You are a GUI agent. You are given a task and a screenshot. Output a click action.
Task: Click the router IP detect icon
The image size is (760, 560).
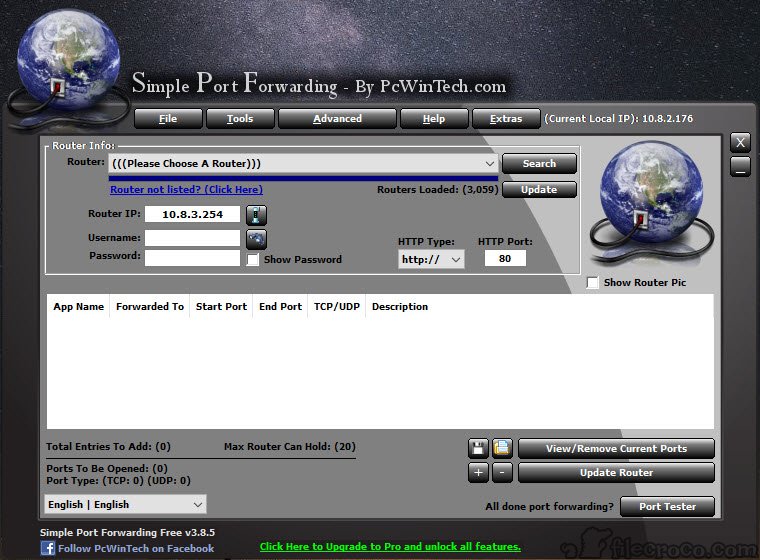click(256, 215)
